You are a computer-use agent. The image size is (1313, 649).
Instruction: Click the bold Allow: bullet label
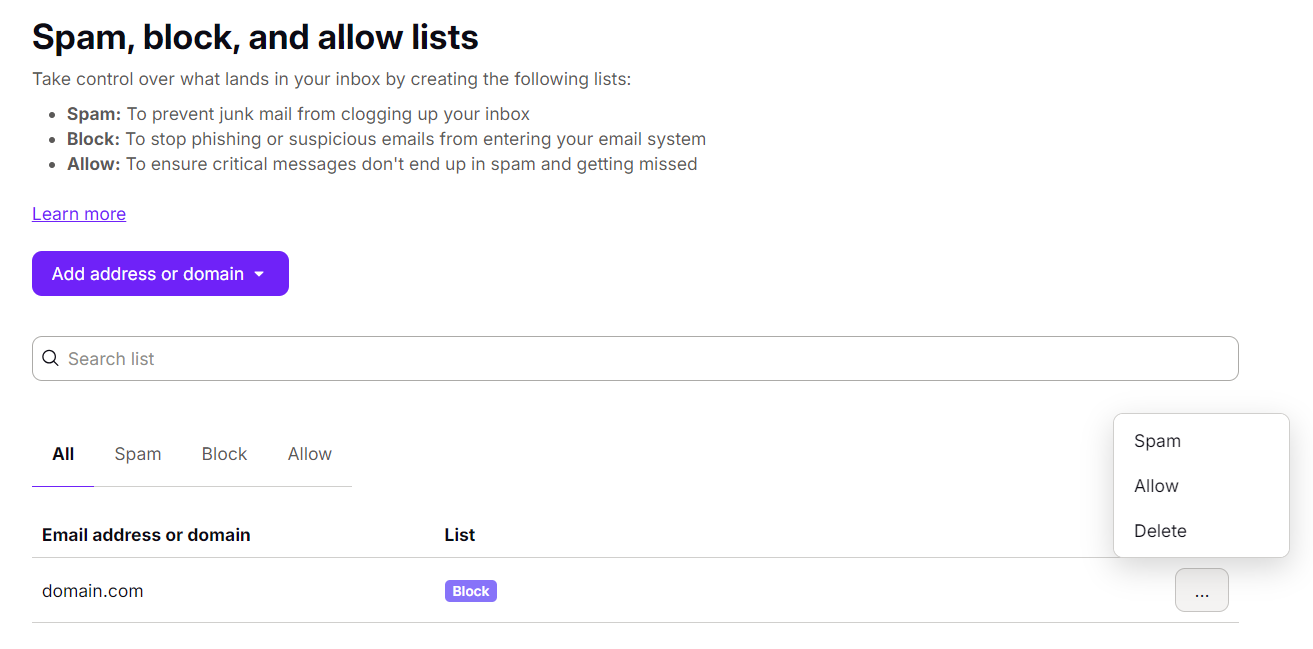[x=94, y=164]
